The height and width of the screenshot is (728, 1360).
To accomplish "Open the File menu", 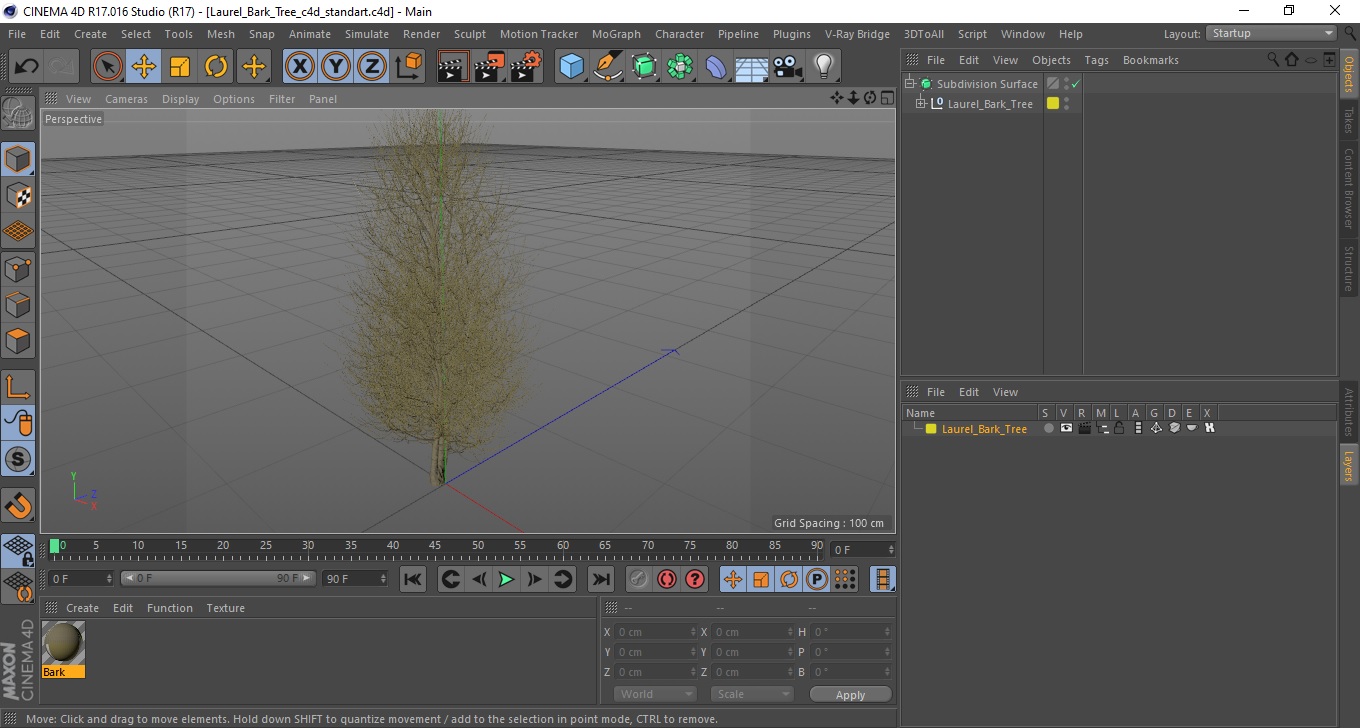I will coord(17,34).
